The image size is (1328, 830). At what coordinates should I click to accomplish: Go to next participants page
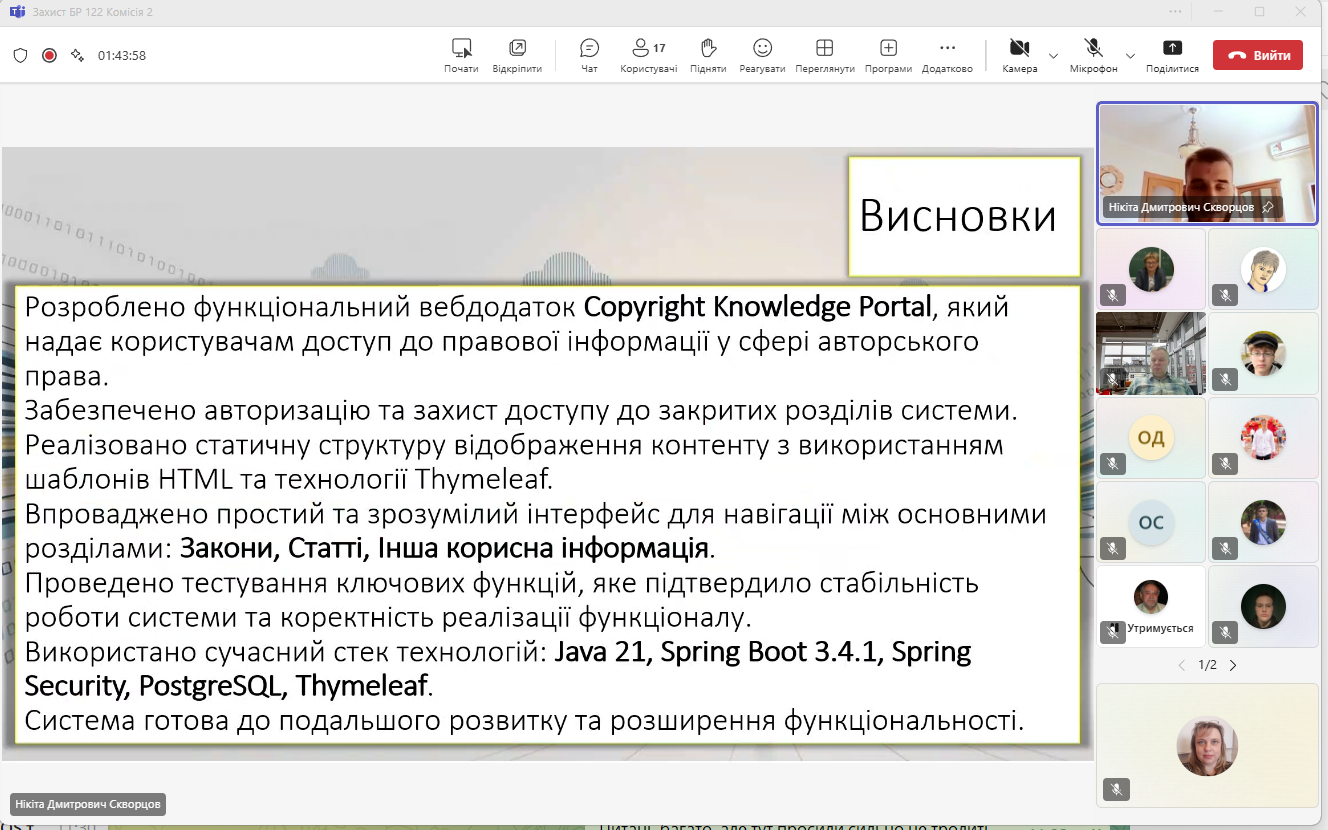pyautogui.click(x=1233, y=665)
